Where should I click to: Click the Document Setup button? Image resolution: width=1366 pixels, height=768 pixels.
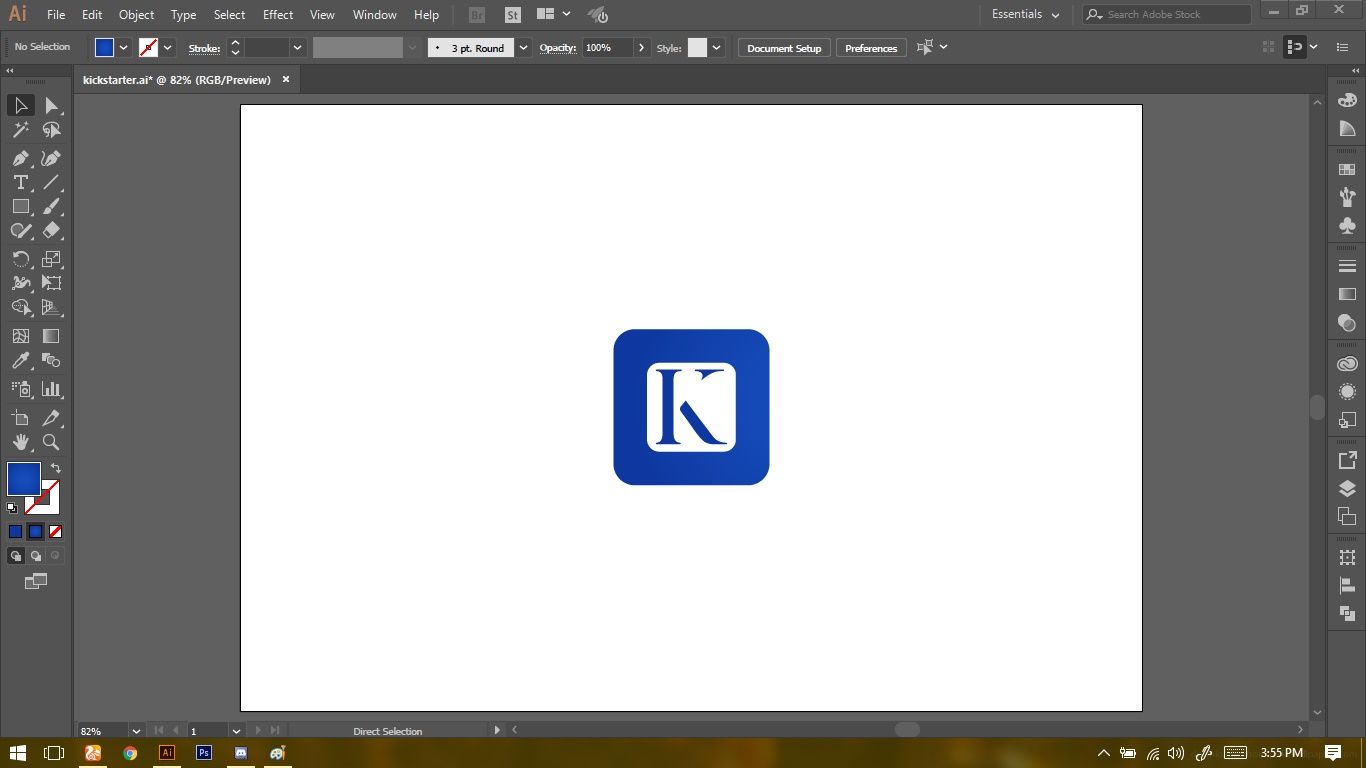(784, 48)
